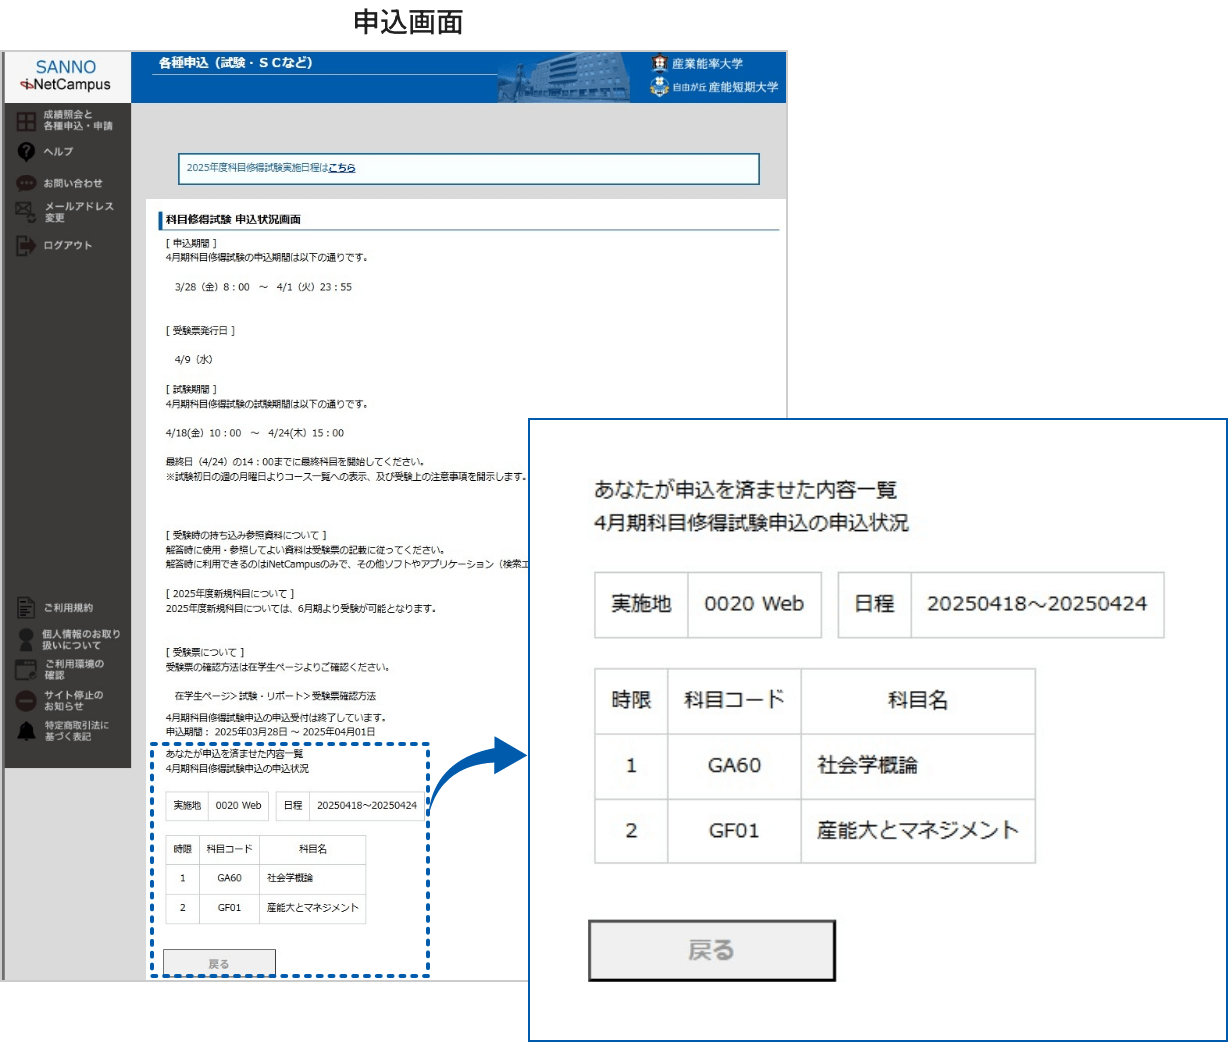Image resolution: width=1228 pixels, height=1042 pixels.
Task: Click the 特定商取引法に基づく表記 bell icon
Action: point(26,731)
